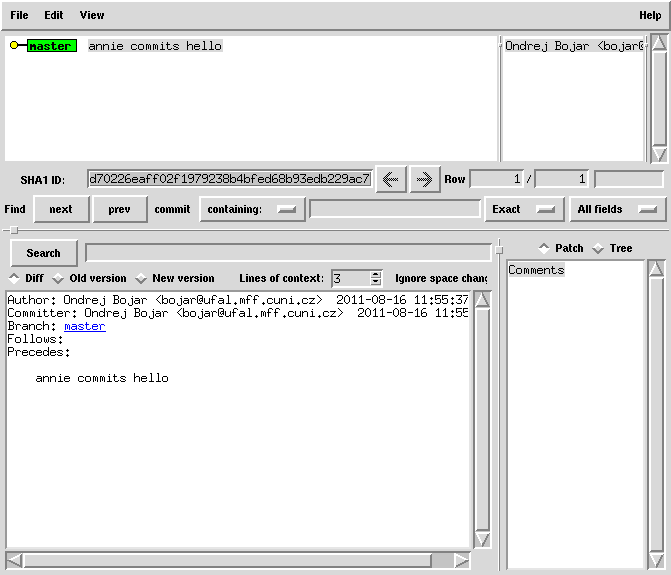
Task: Click the back arrow navigation icon
Action: (390, 179)
